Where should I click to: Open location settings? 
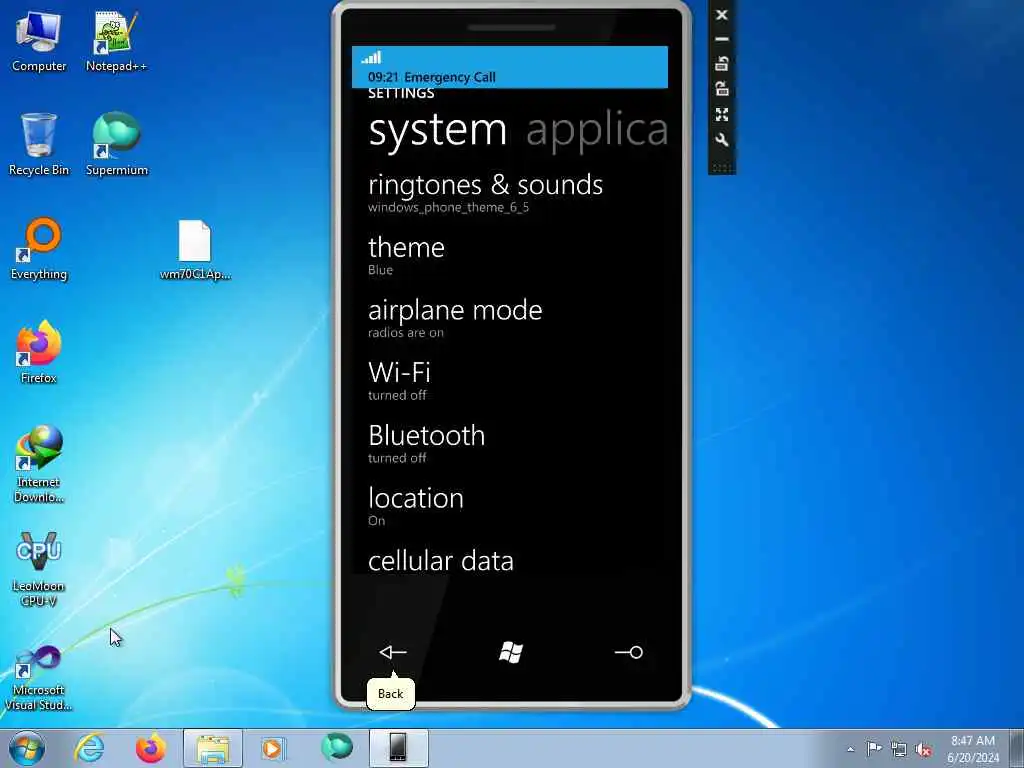pyautogui.click(x=416, y=505)
